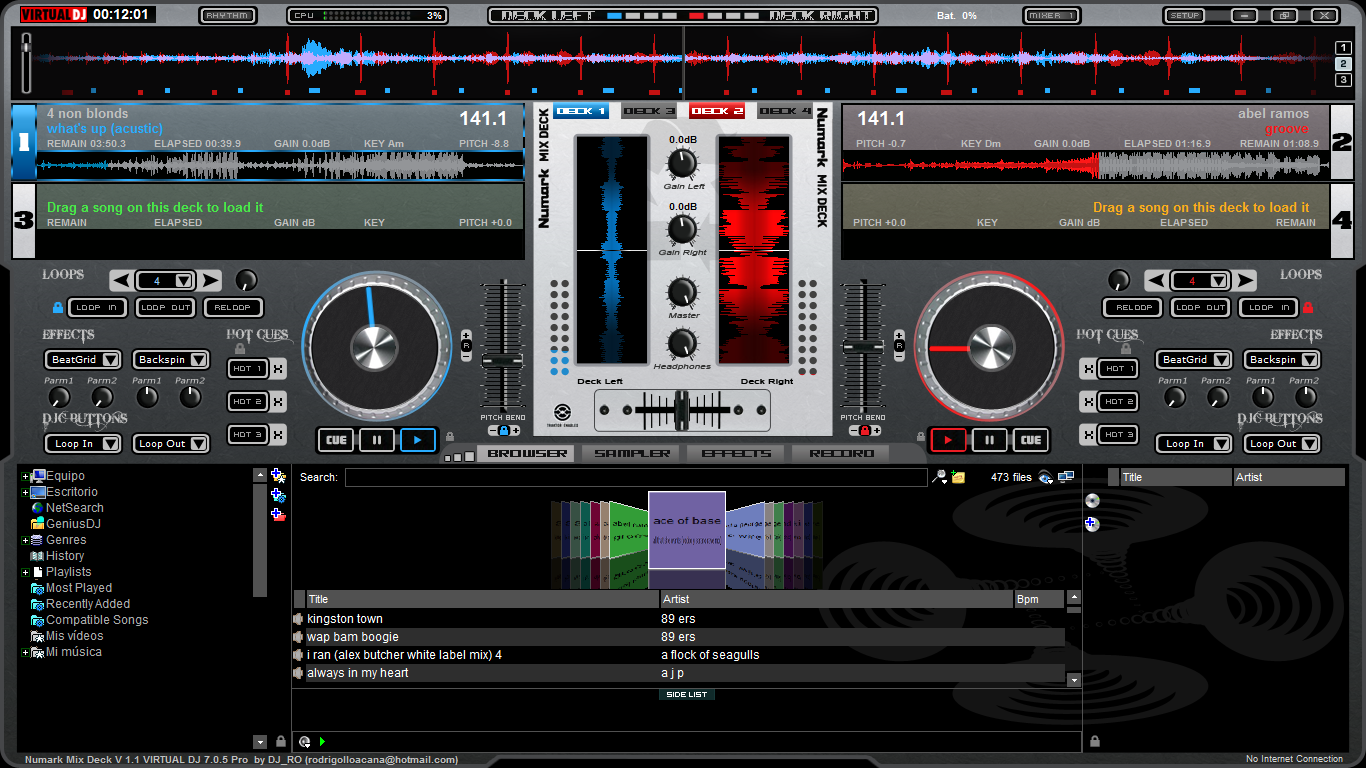Hit the CUE button on right deck

[x=1030, y=440]
